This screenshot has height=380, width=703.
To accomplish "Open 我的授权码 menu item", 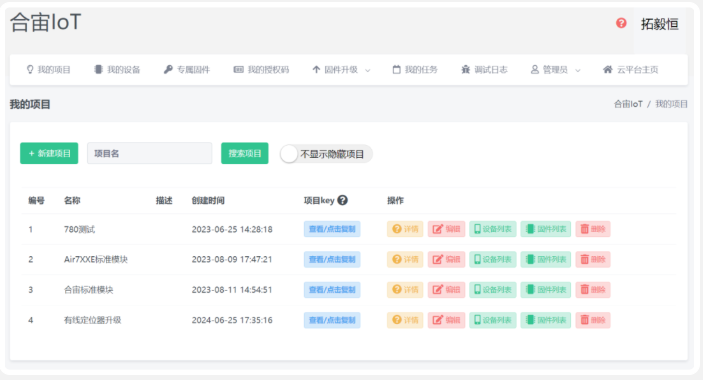I will pos(261,69).
